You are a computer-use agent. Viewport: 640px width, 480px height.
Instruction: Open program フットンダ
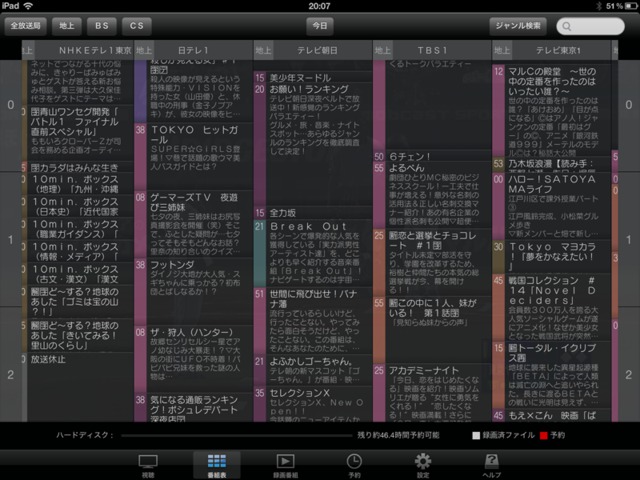[193, 291]
